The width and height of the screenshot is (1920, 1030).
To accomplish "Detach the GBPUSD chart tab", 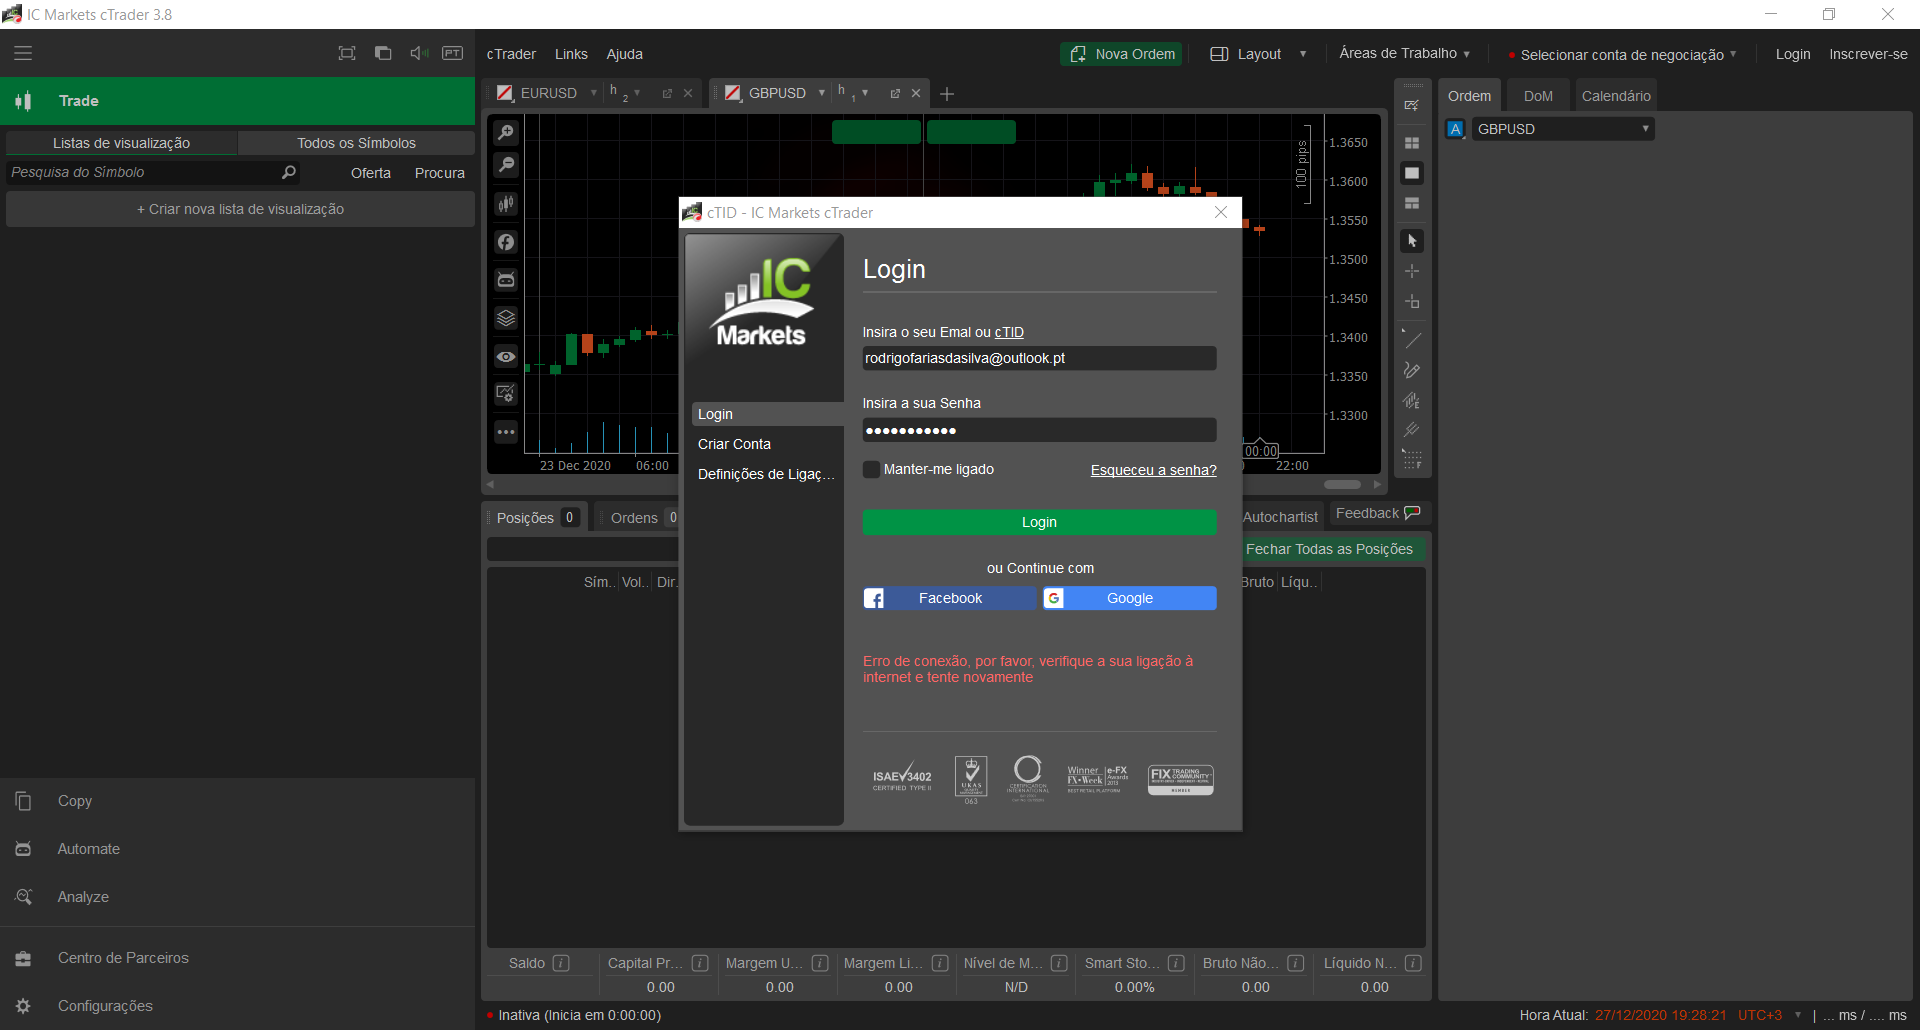I will tap(895, 93).
